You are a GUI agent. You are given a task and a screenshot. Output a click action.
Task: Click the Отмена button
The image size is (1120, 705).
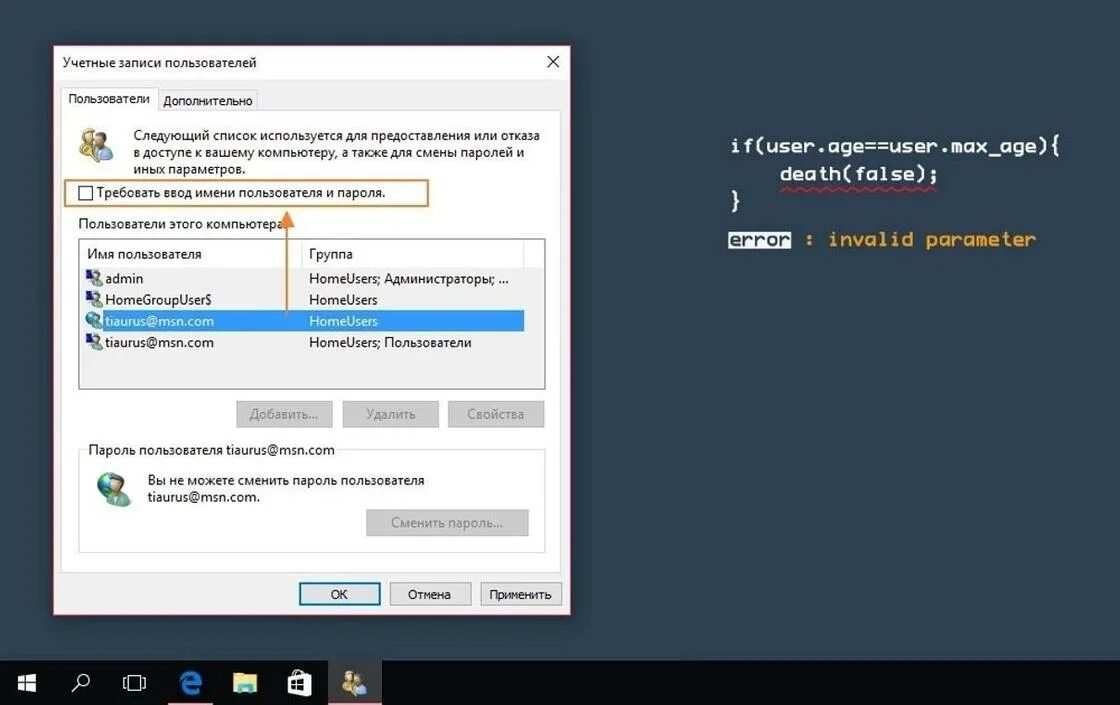[x=429, y=594]
